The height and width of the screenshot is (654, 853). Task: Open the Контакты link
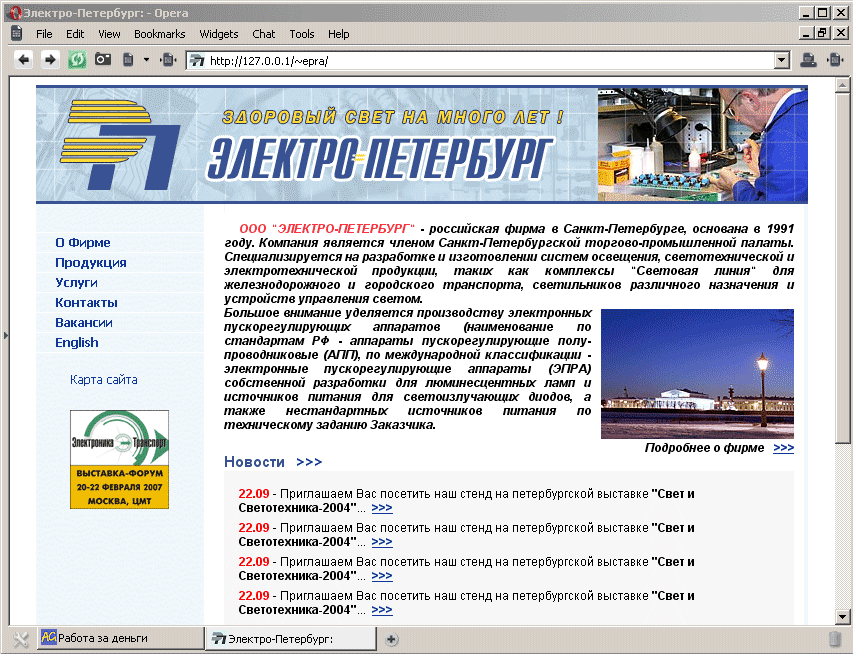pos(86,303)
